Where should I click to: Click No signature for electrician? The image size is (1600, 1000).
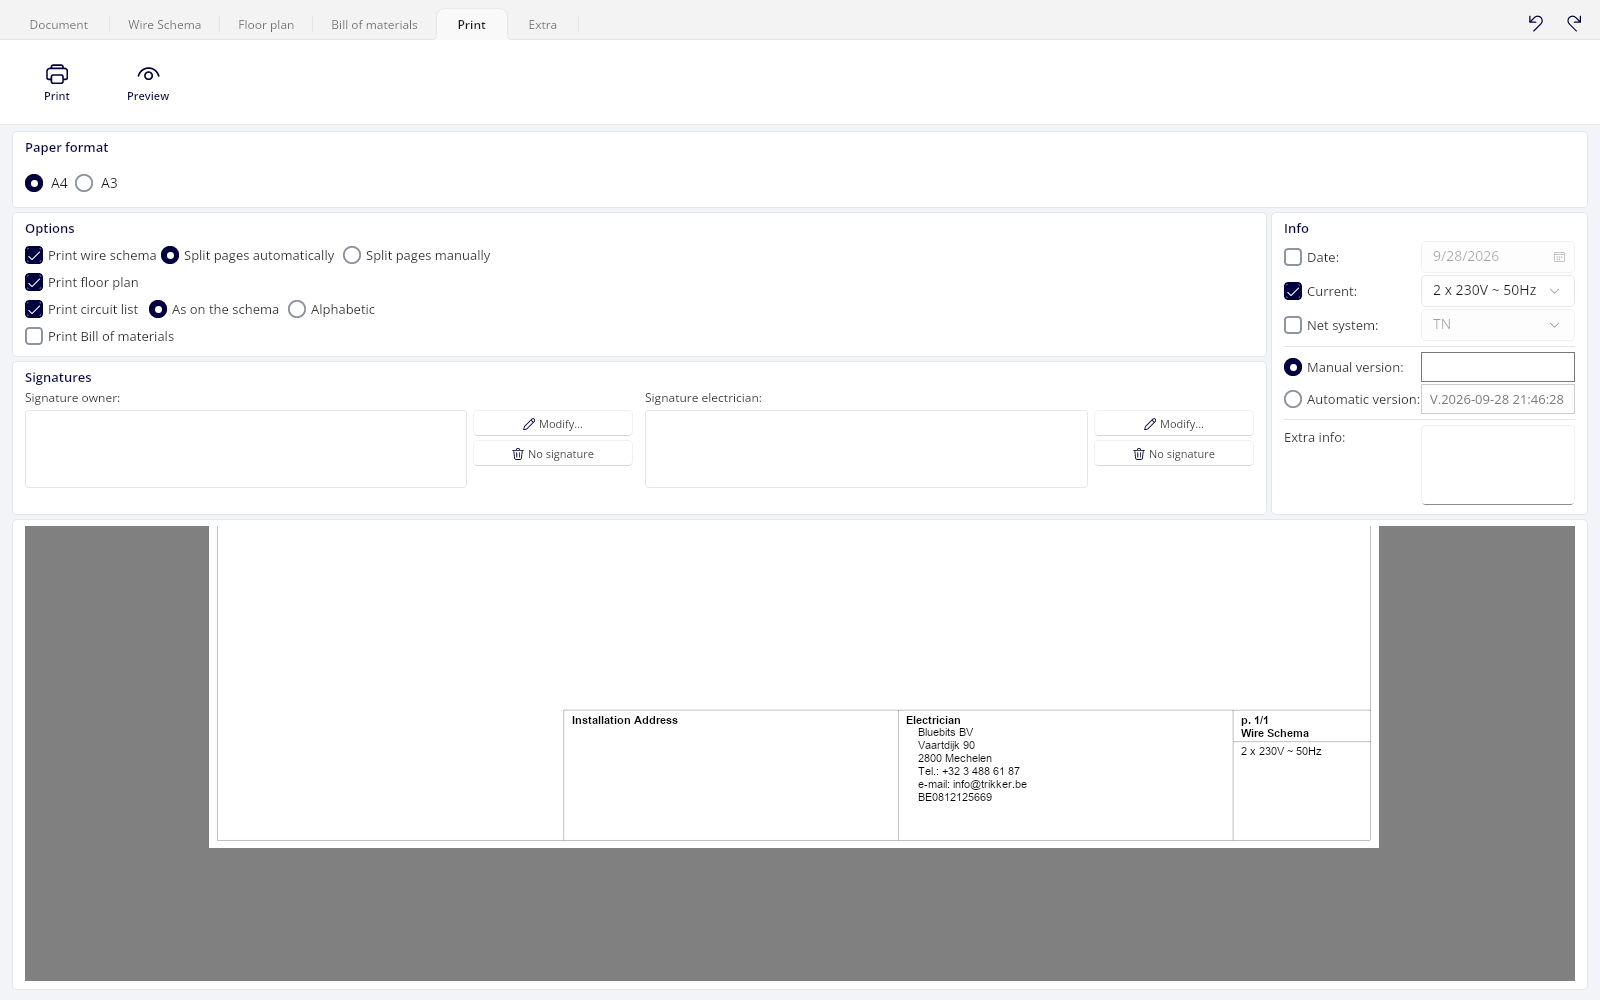point(1174,454)
